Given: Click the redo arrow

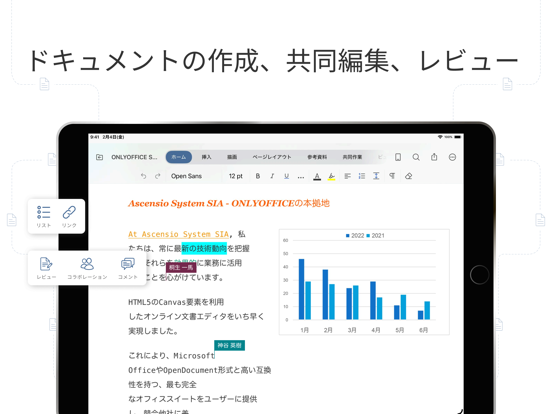Looking at the screenshot, I should [157, 176].
